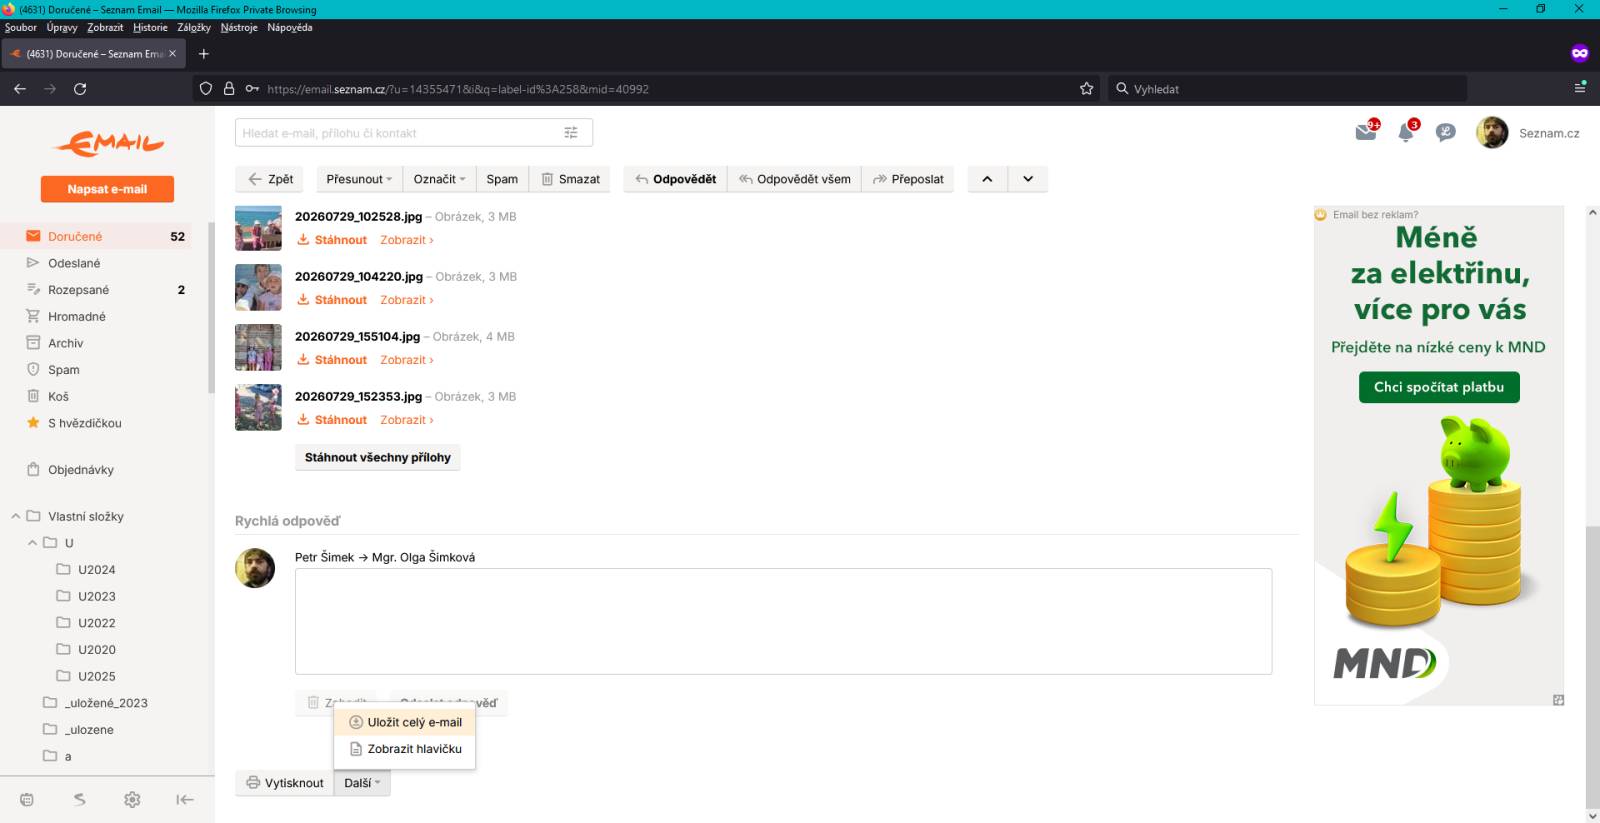1600x823 pixels.
Task: Collapse the sidebar with the arrow icon
Action: tap(185, 799)
